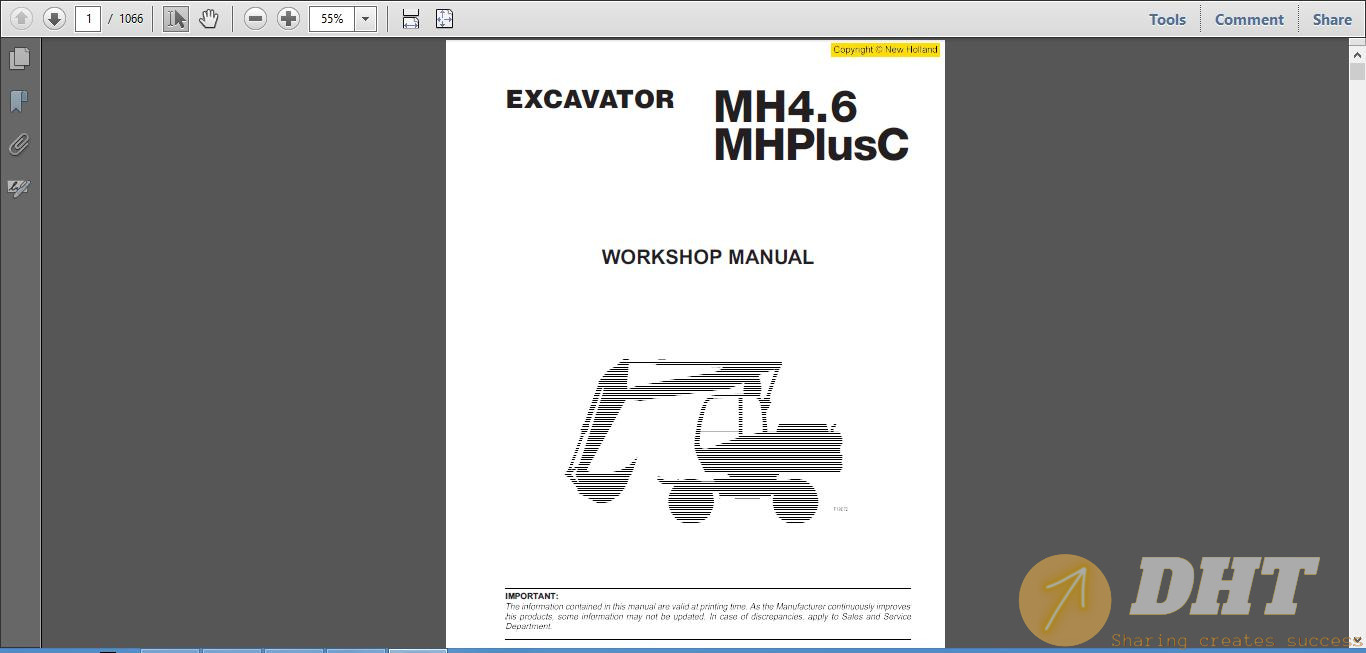Click the page number input field

(88, 18)
